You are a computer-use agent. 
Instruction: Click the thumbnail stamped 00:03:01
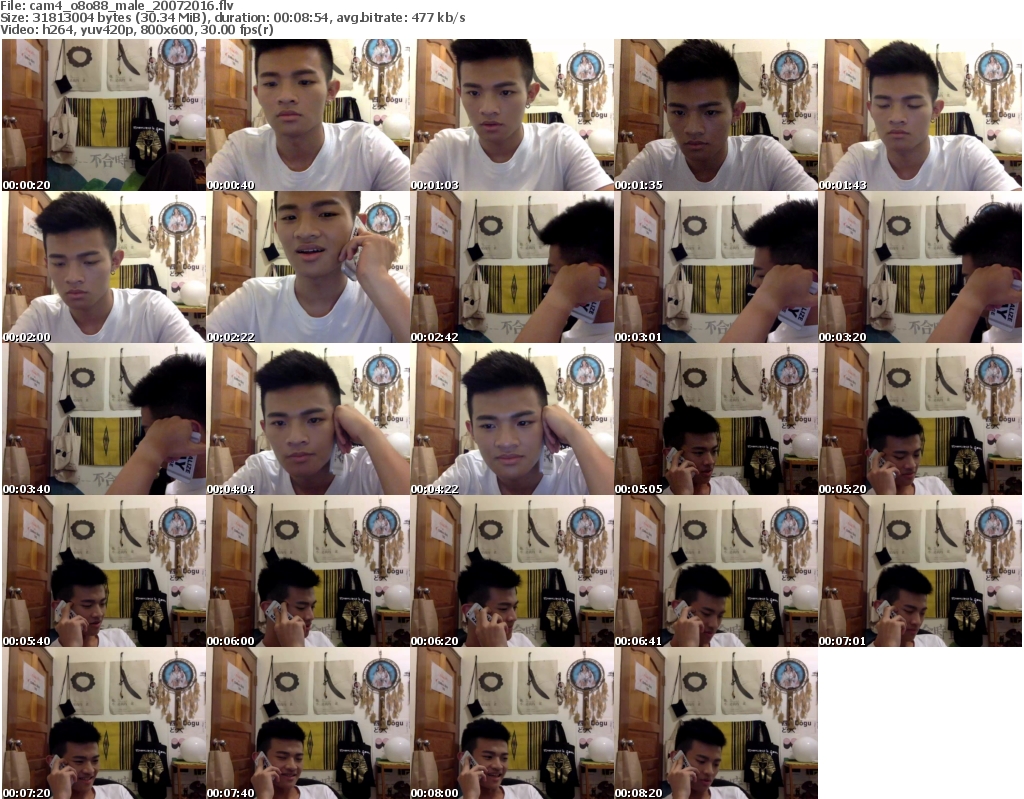716,267
